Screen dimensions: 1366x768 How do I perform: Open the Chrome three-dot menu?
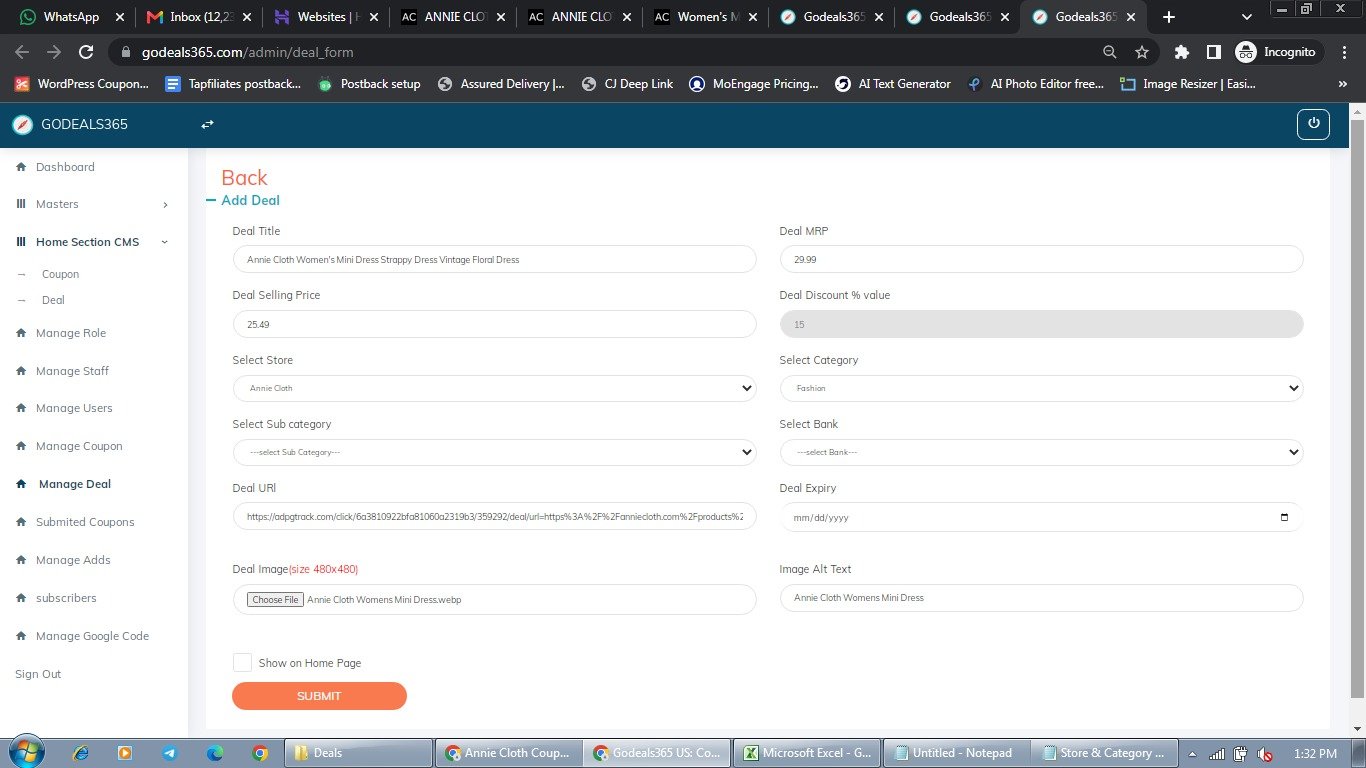point(1343,52)
